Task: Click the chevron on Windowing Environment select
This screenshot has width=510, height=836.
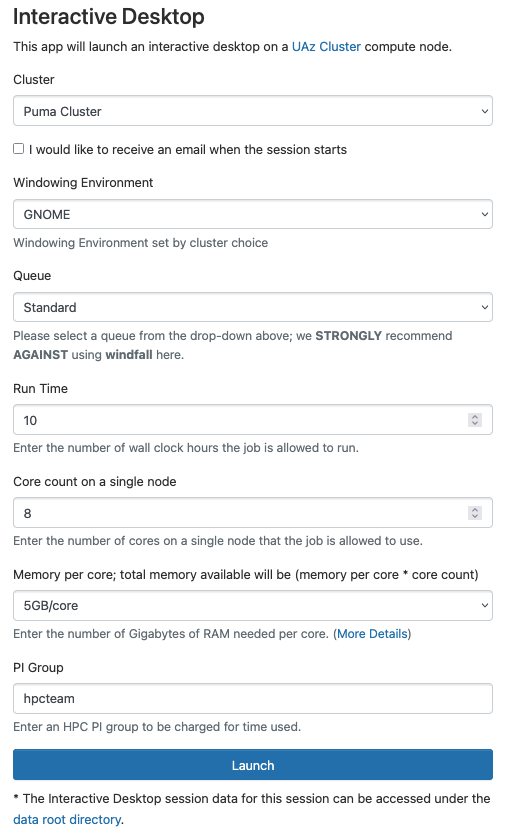Action: click(x=484, y=214)
